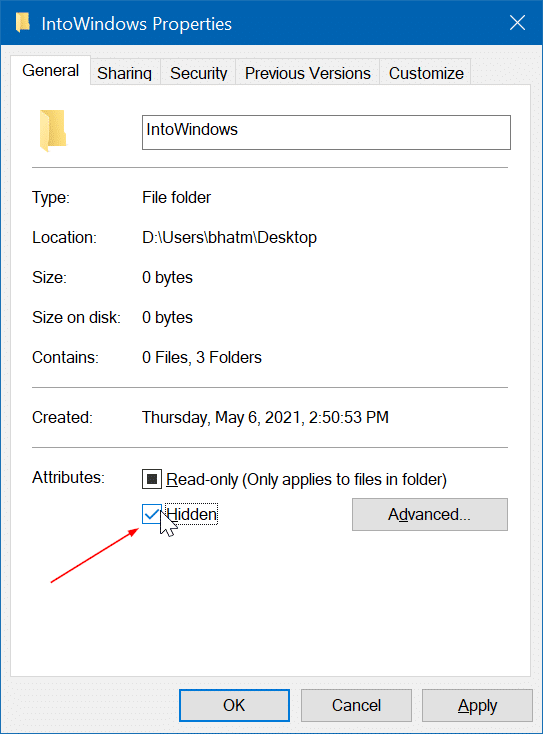543x734 pixels.
Task: Click the 'Attributes:' label
Action: (68, 477)
